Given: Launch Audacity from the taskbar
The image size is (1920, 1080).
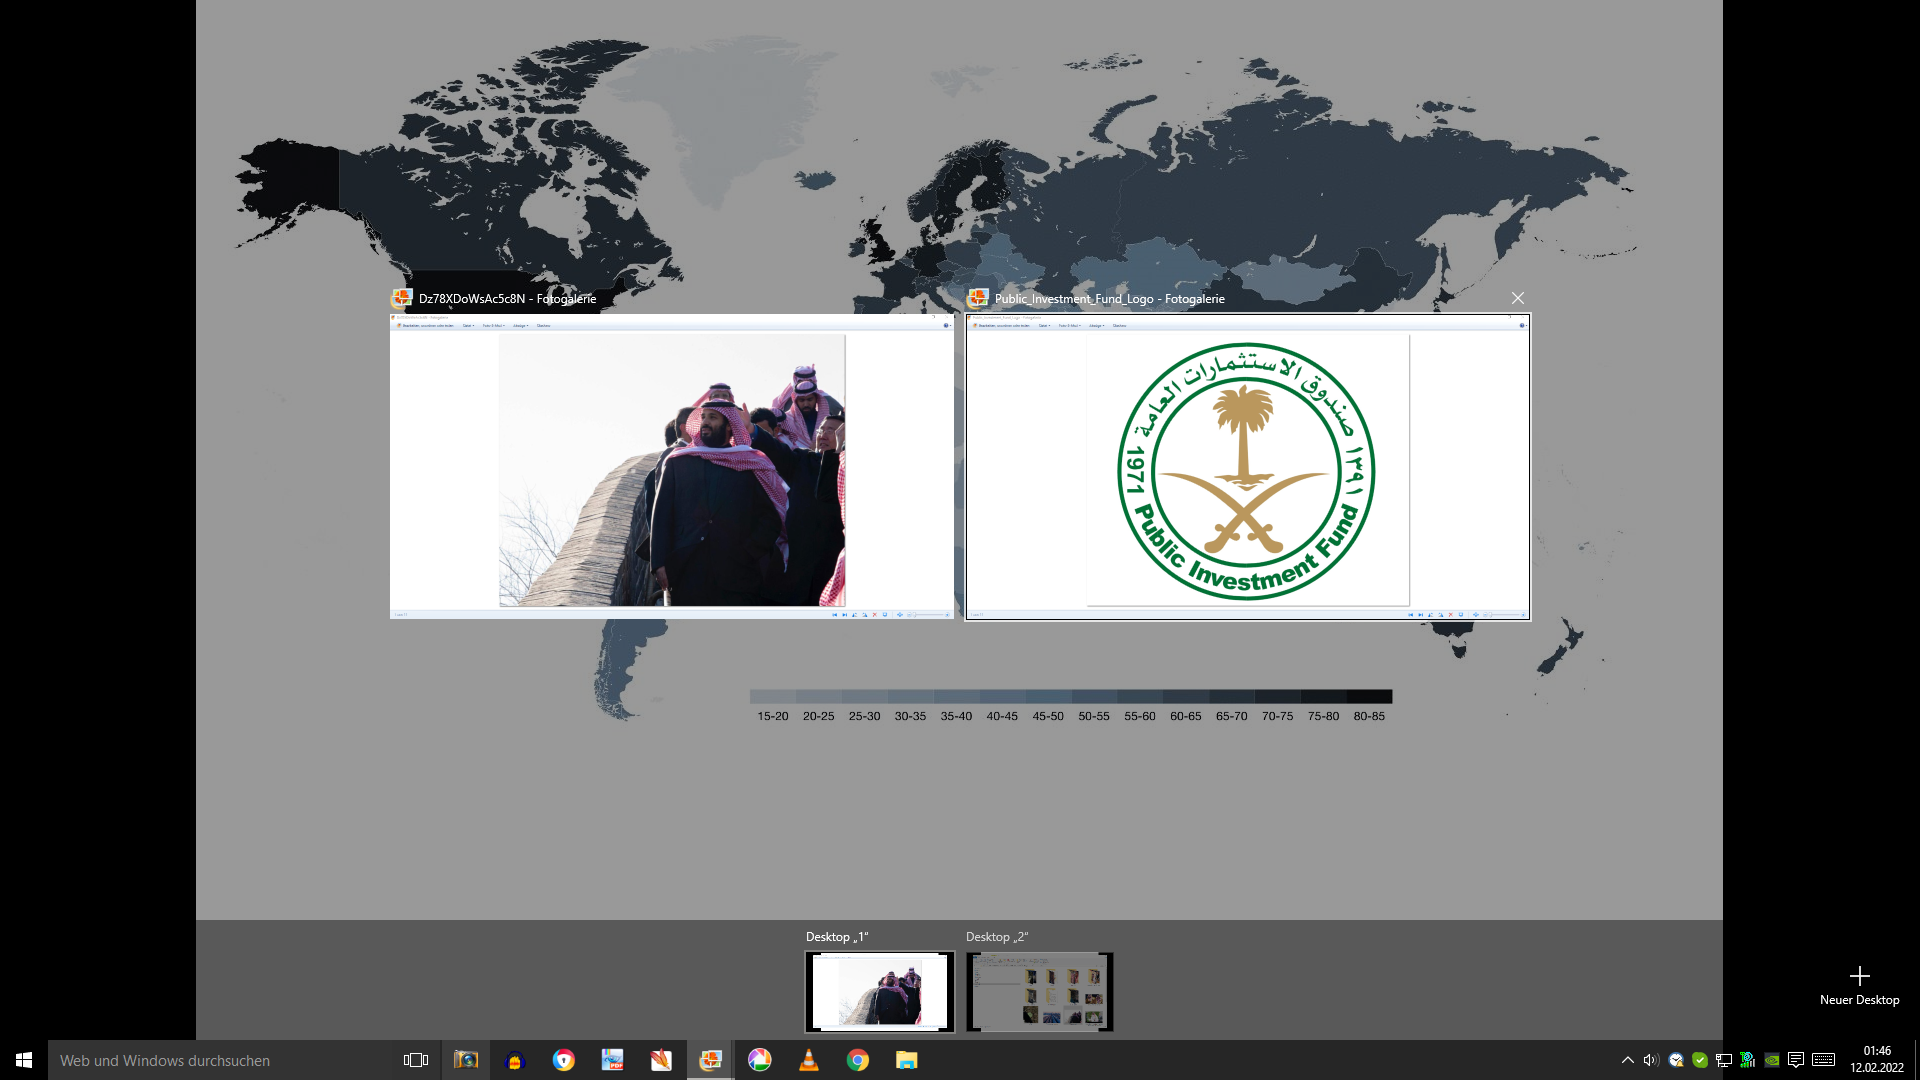Looking at the screenshot, I should tap(515, 1060).
